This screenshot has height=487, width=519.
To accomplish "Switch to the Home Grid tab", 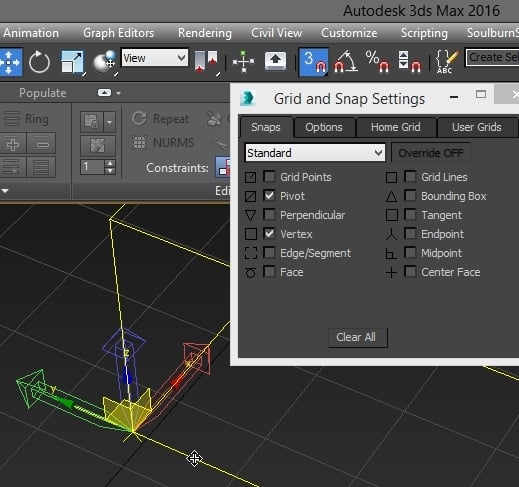I will coord(396,127).
